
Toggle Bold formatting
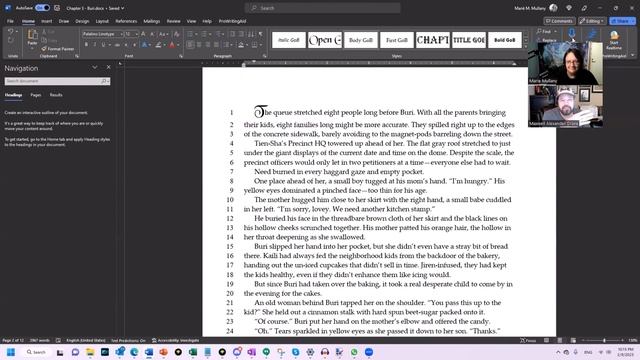pyautogui.click(x=86, y=45)
